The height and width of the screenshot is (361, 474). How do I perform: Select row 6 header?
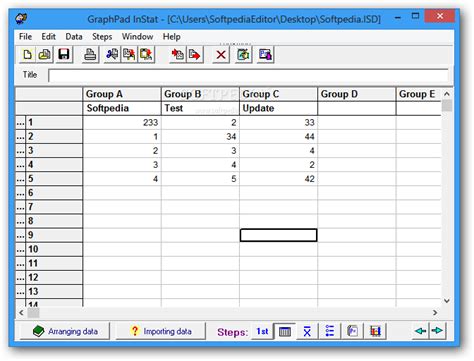pos(54,193)
